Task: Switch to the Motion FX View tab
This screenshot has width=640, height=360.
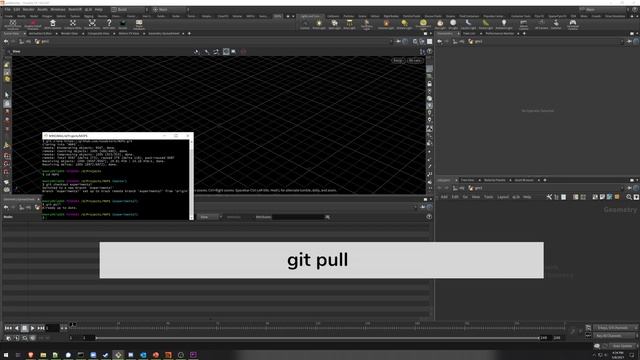Action: [x=129, y=33]
